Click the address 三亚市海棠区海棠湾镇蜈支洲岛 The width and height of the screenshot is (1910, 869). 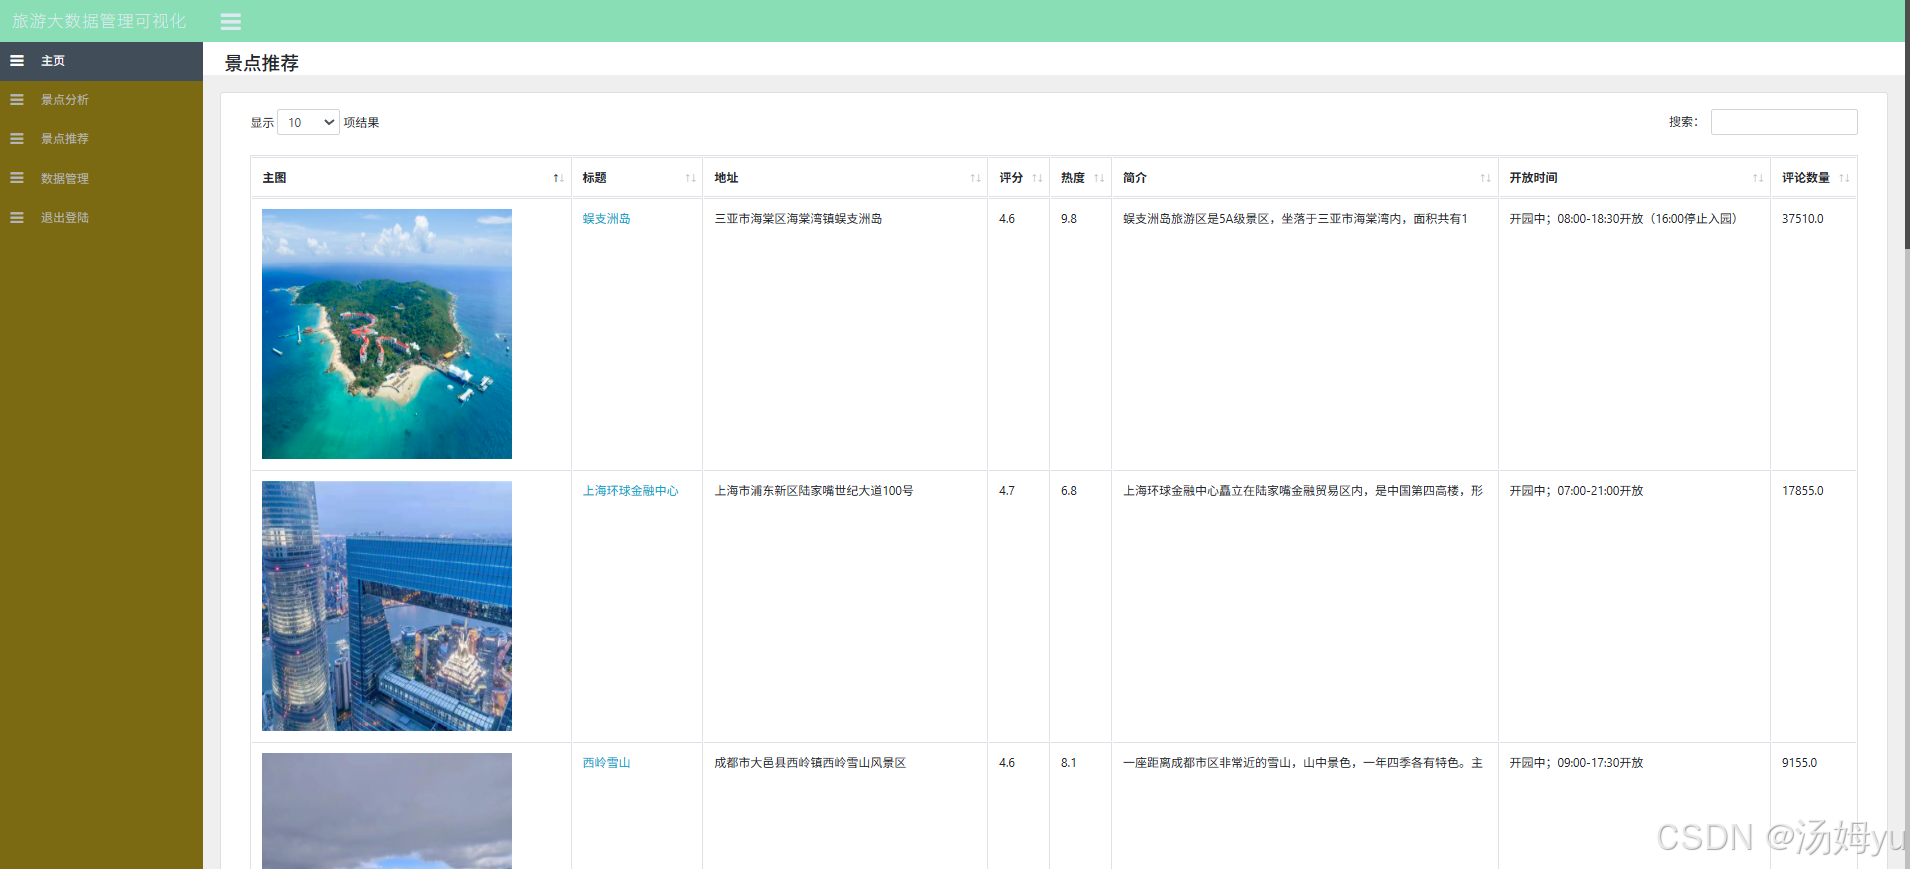click(x=798, y=219)
